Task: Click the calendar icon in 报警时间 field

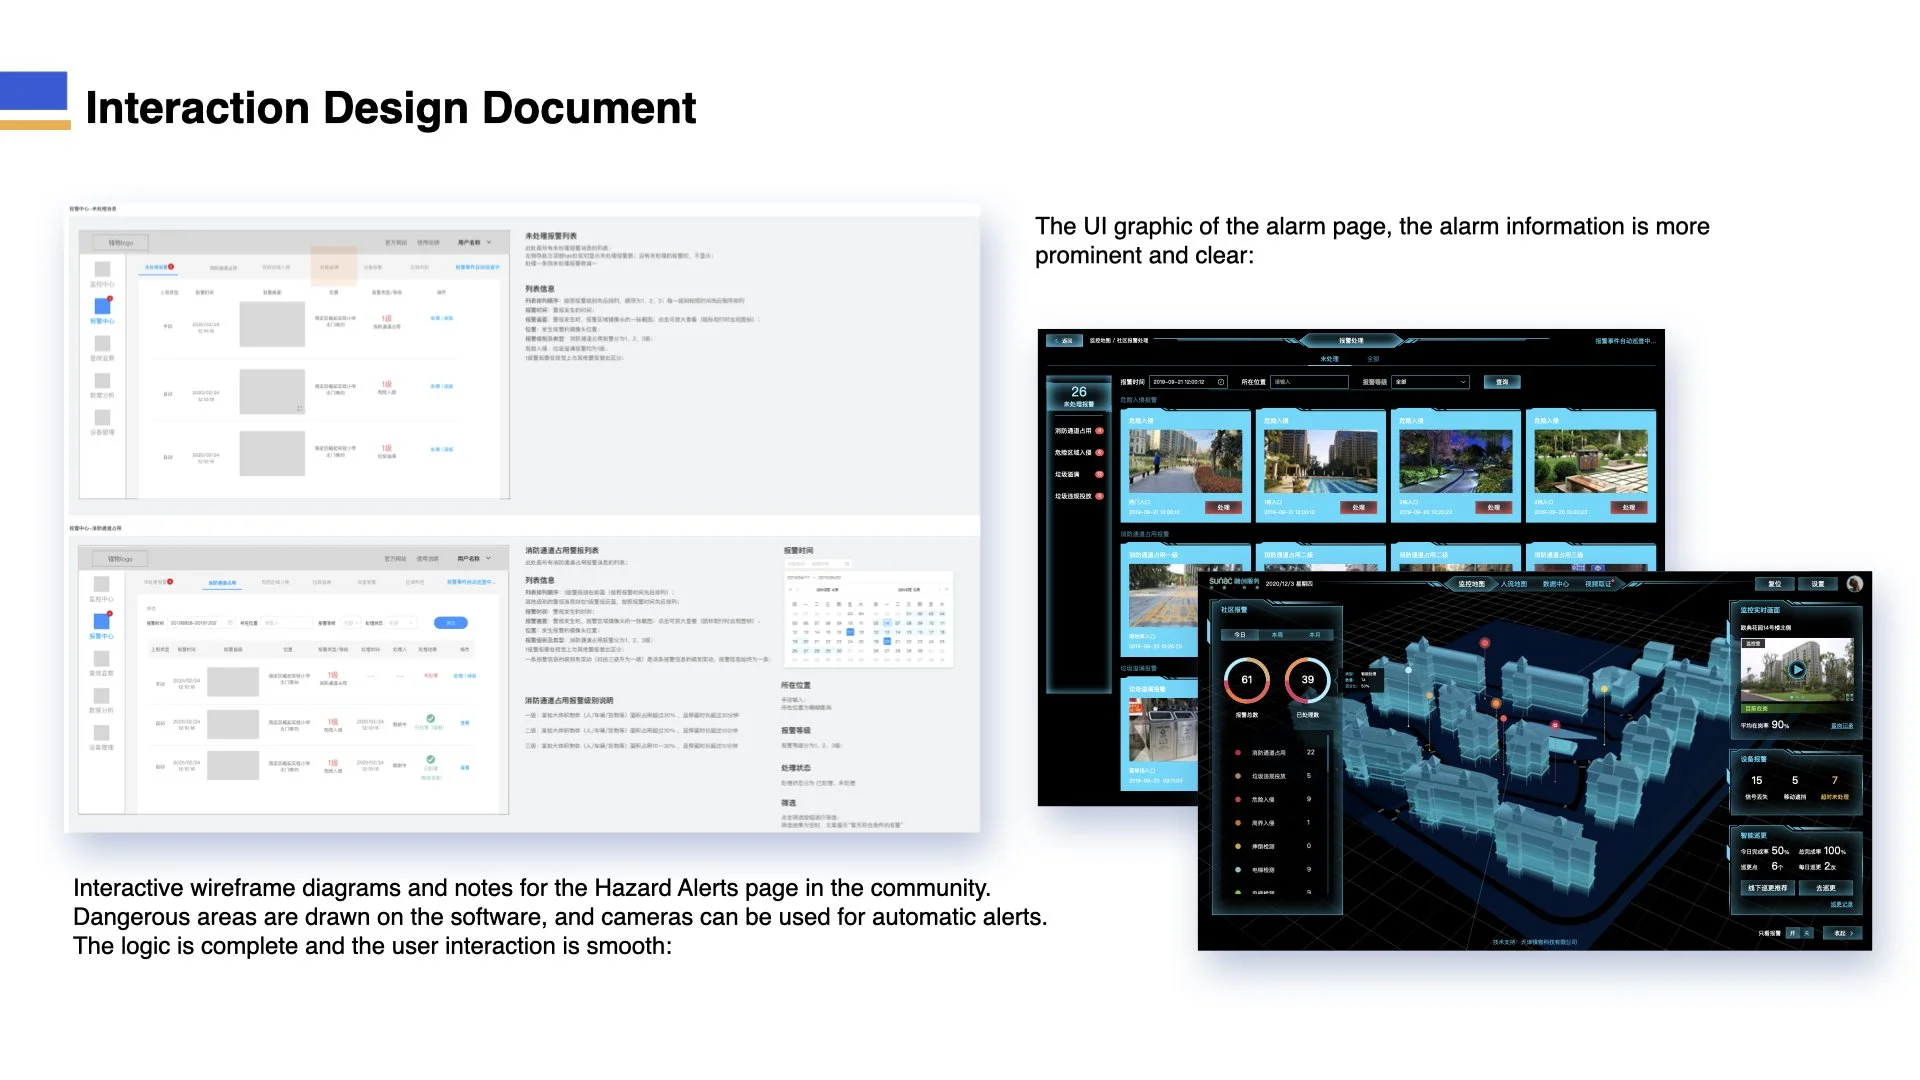Action: [x=1221, y=382]
